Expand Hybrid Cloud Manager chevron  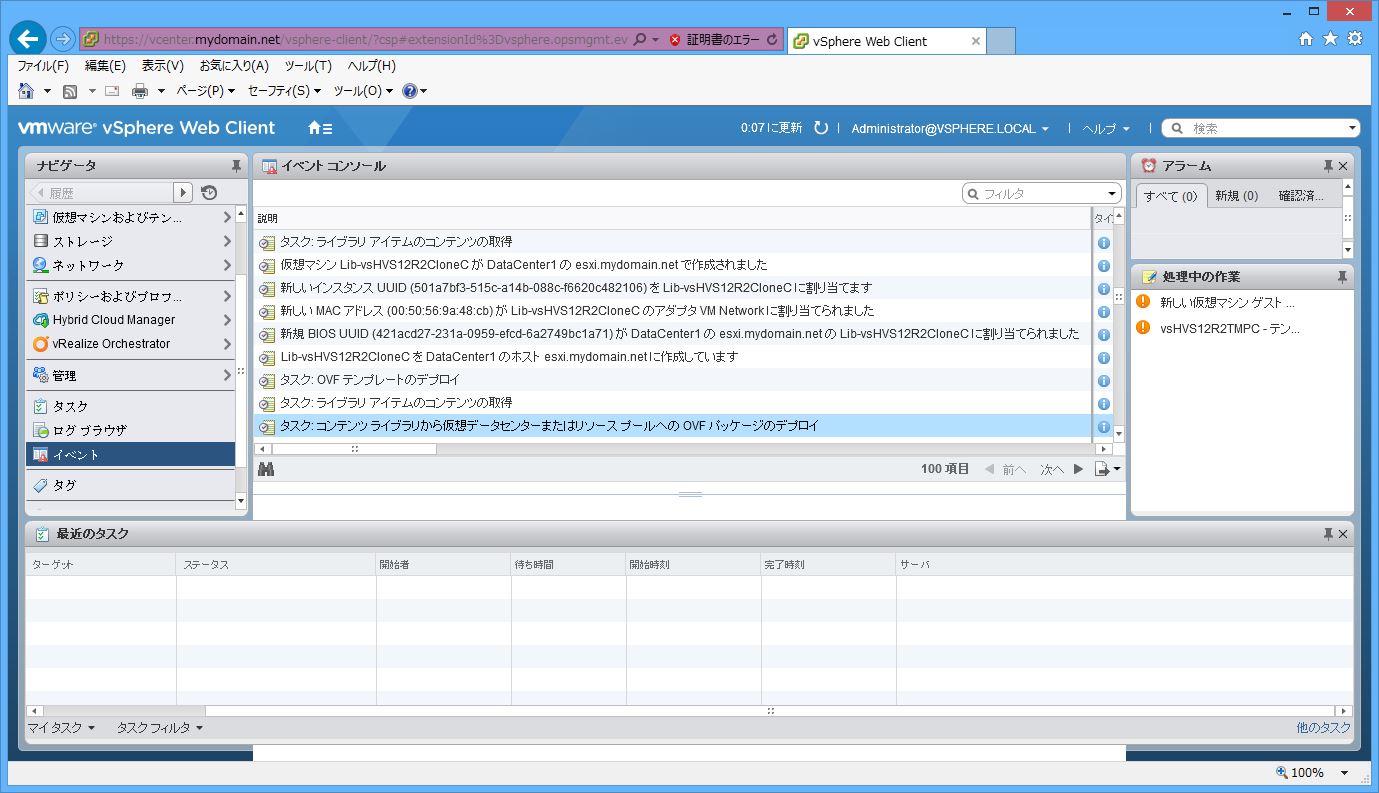(x=227, y=320)
